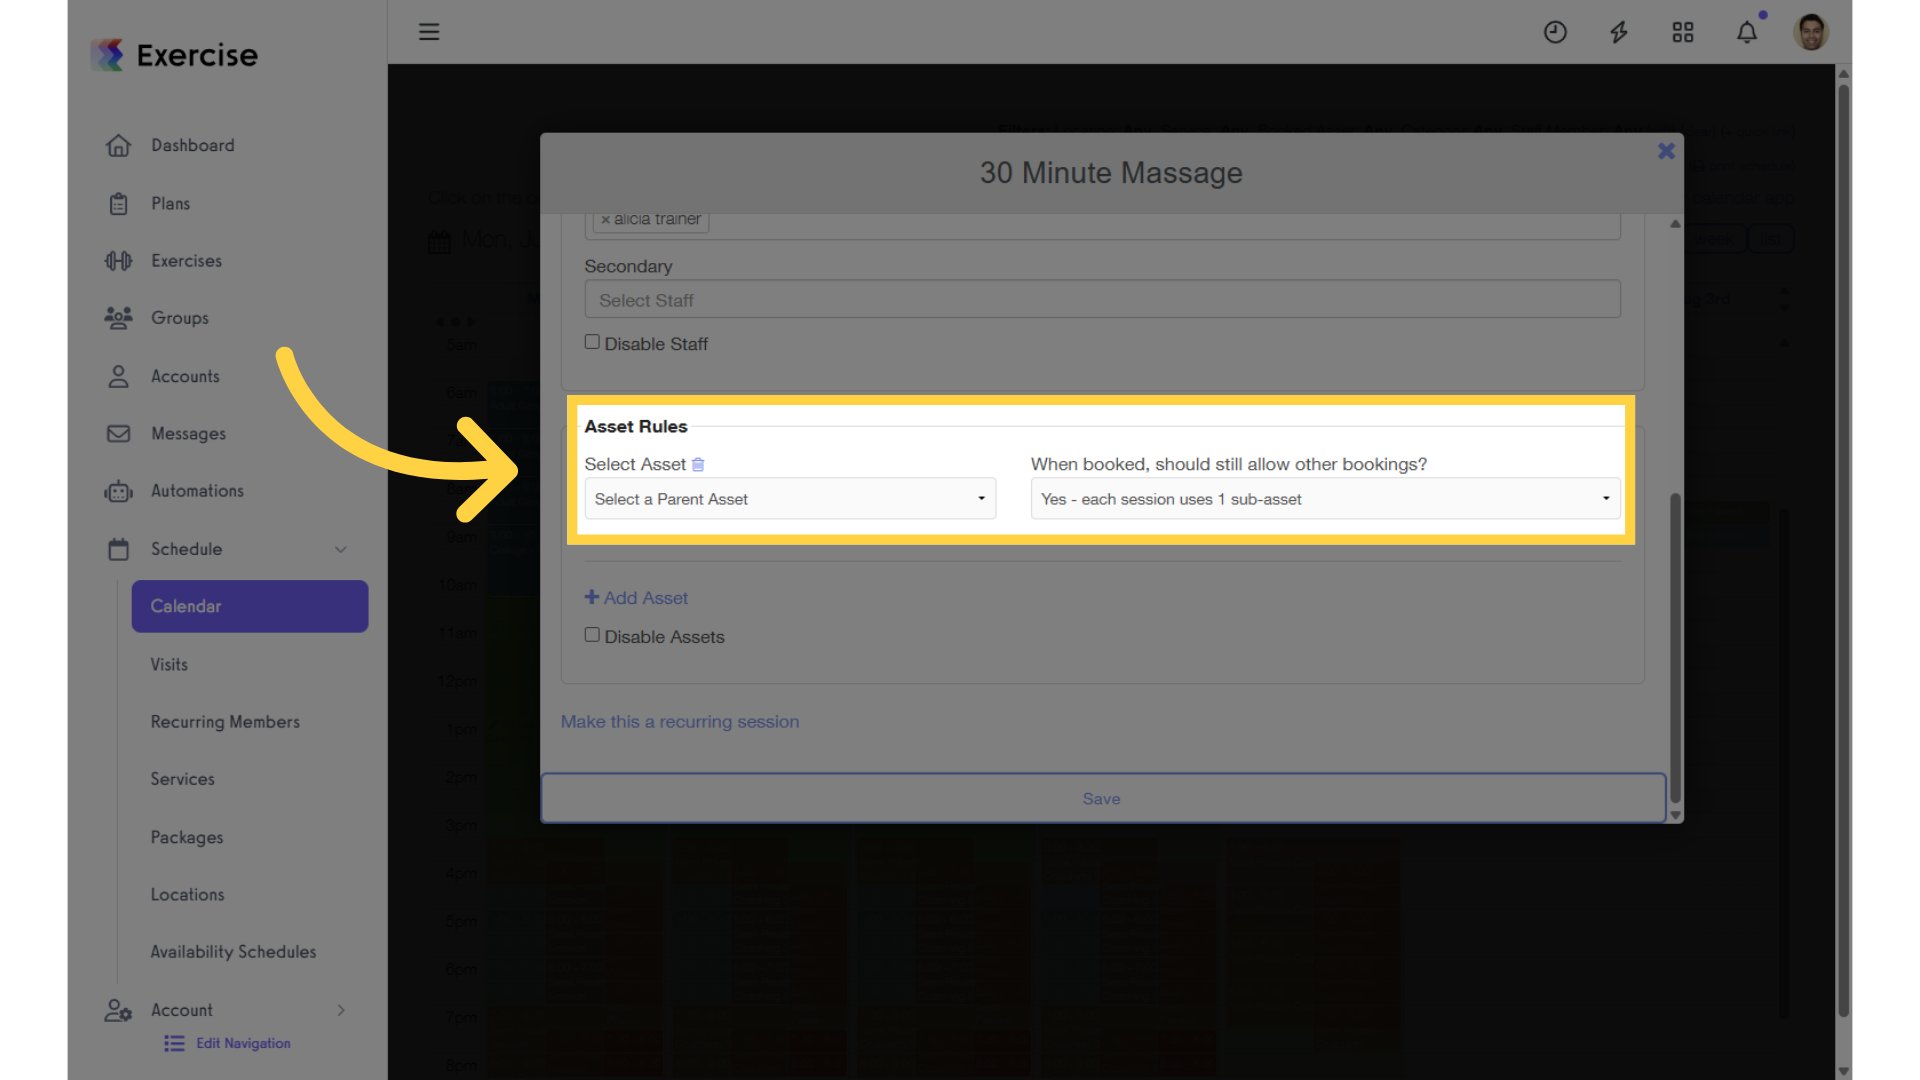Viewport: 1920px width, 1080px height.
Task: Collapse the Schedule menu chevron
Action: 341,550
